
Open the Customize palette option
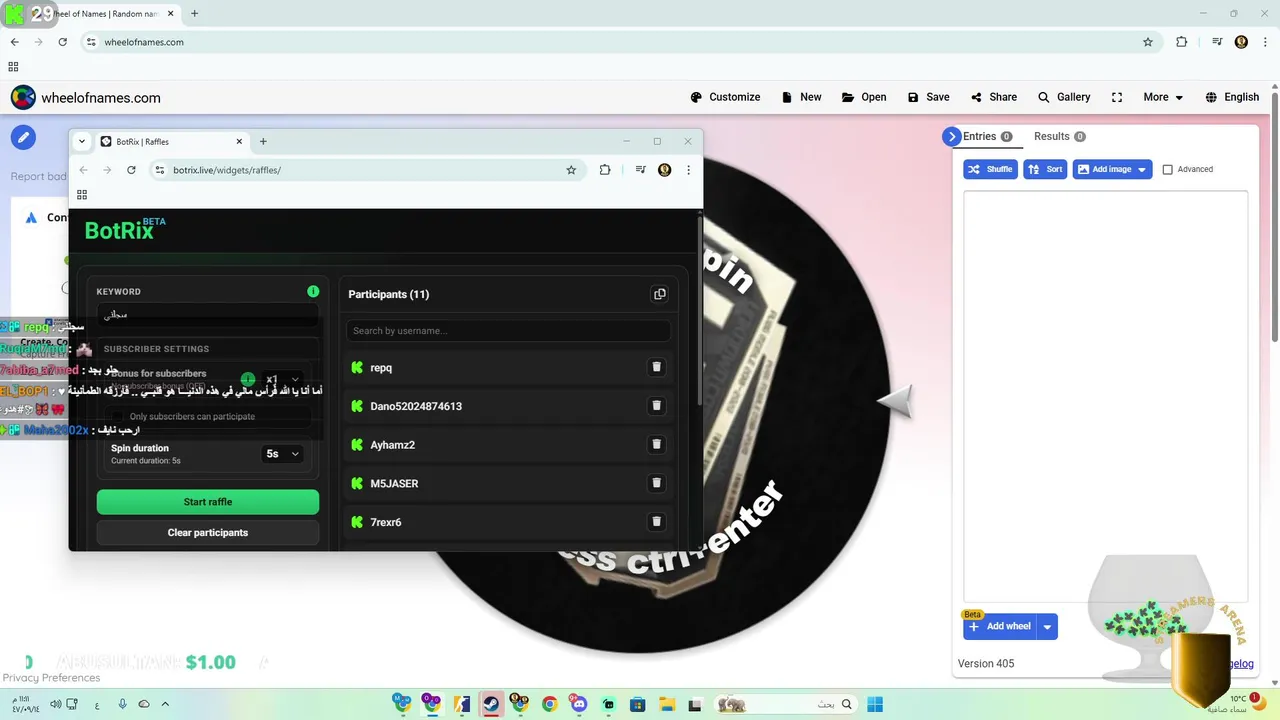[725, 97]
